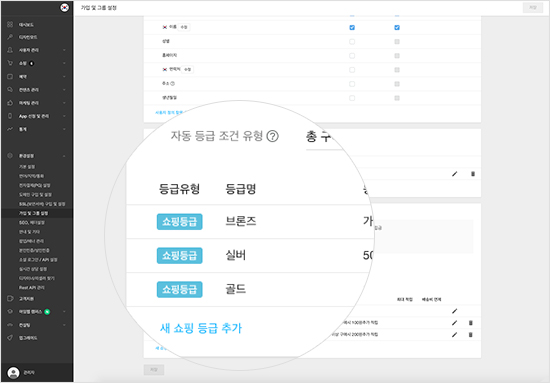Uncheck the second checkbox in 이름 row
The height and width of the screenshot is (383, 550).
pyautogui.click(x=397, y=27)
